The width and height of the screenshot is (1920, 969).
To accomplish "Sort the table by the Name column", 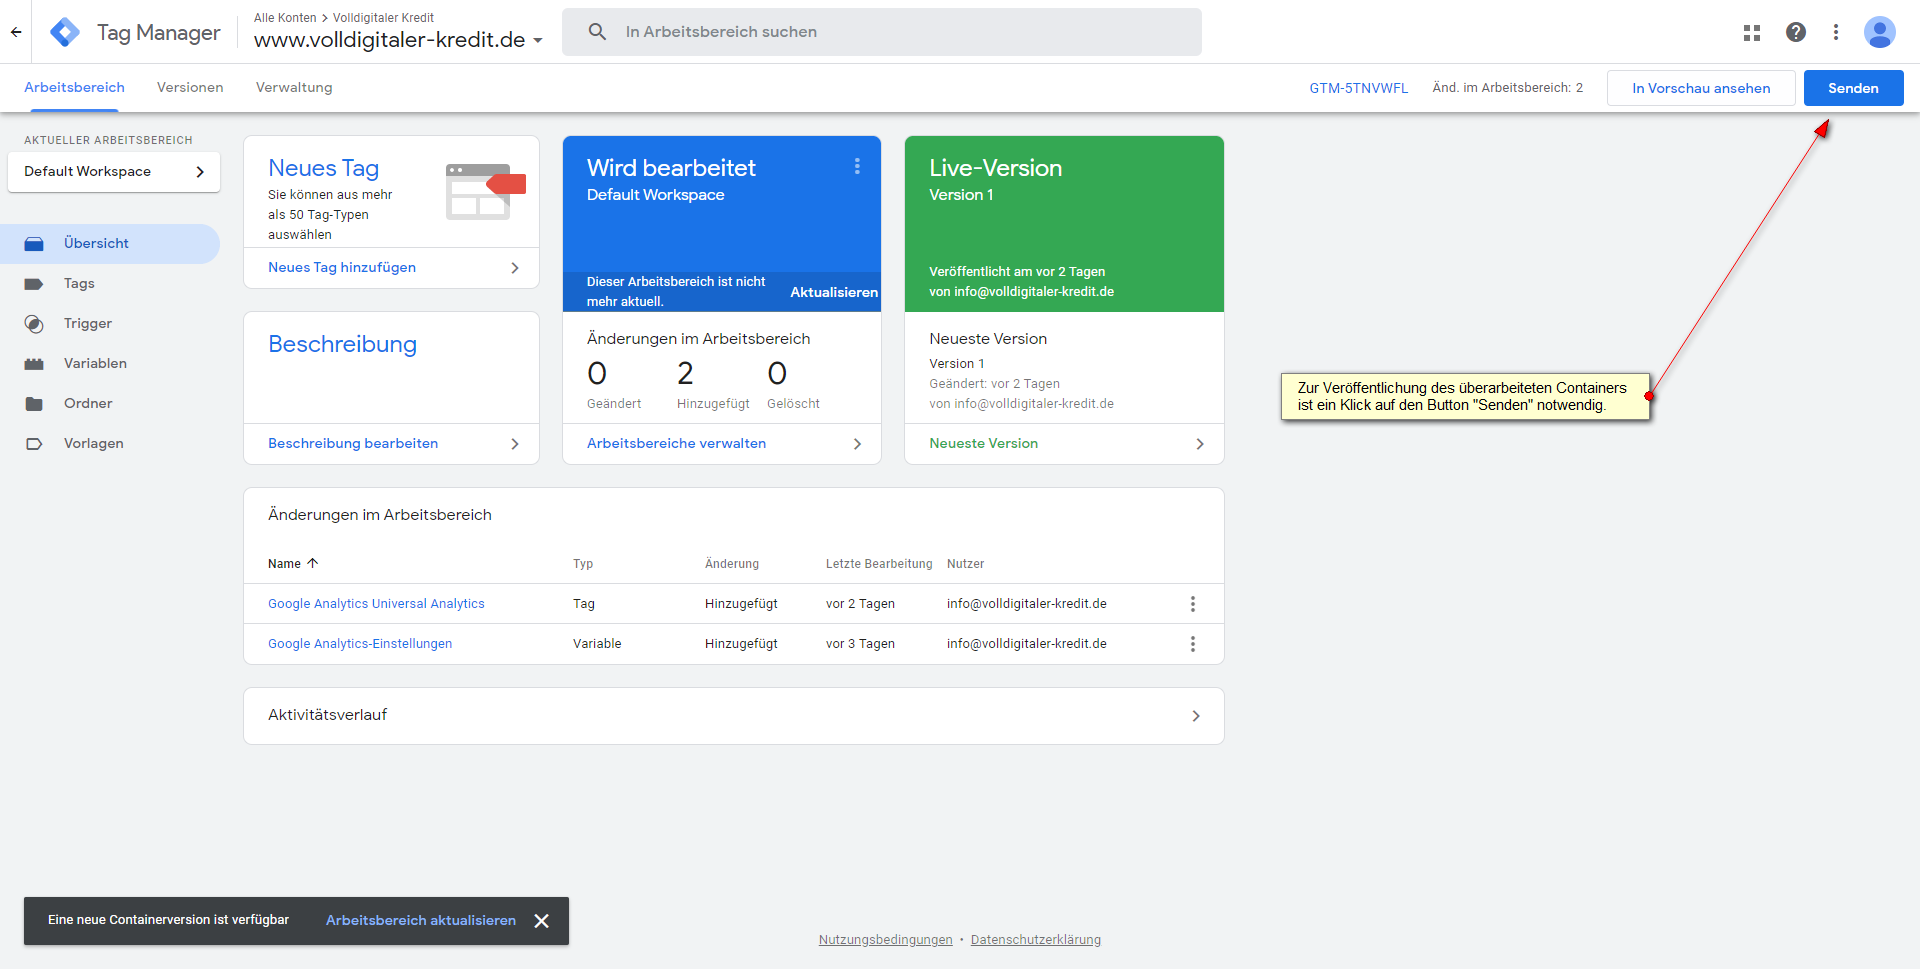I will click(x=293, y=564).
